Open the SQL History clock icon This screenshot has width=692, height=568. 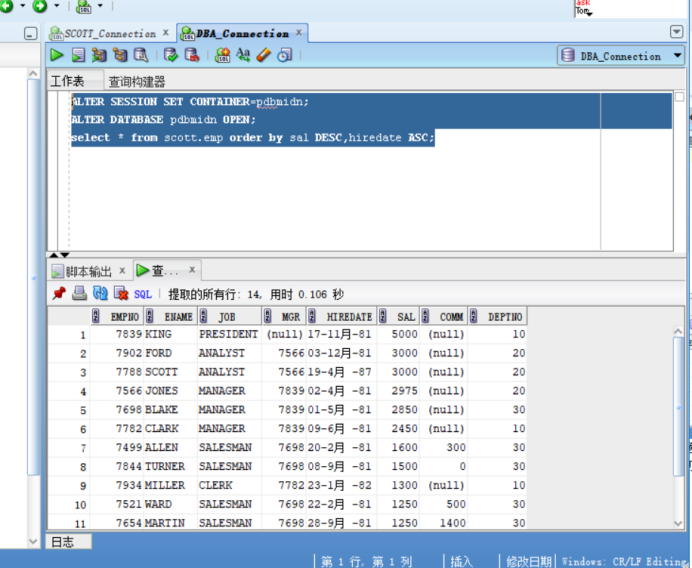[285, 55]
